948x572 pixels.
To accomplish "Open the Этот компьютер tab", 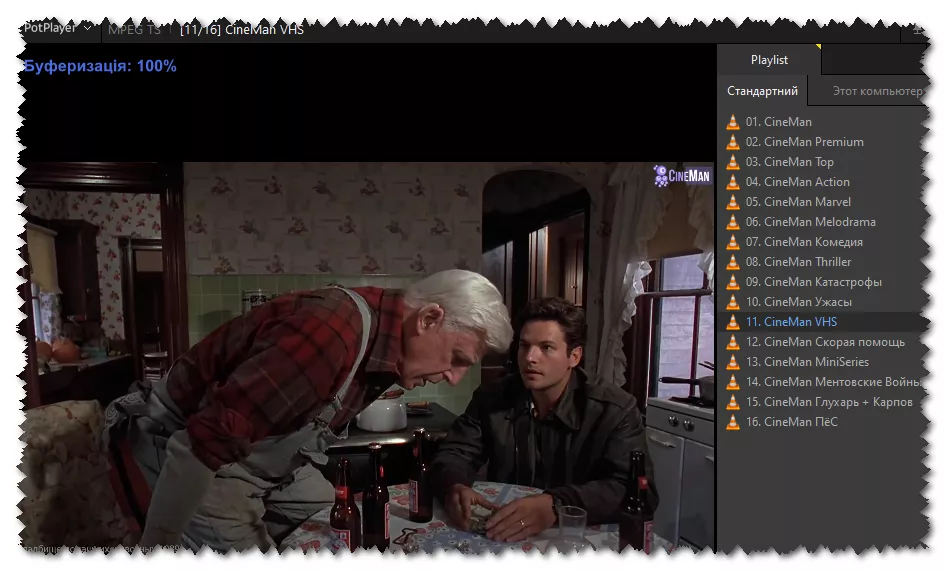I will pyautogui.click(x=875, y=91).
